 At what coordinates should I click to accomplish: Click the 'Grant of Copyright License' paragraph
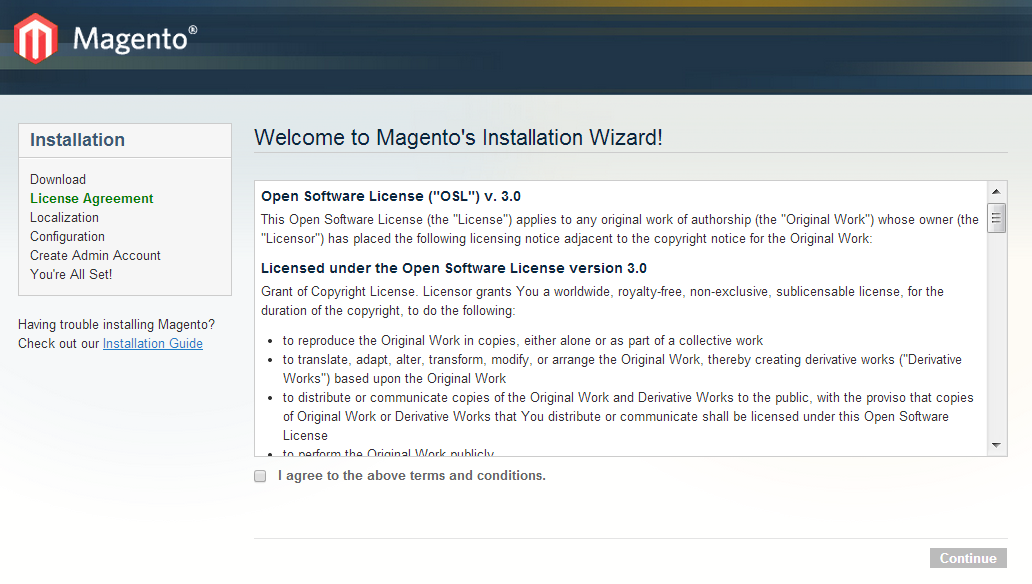(602, 301)
